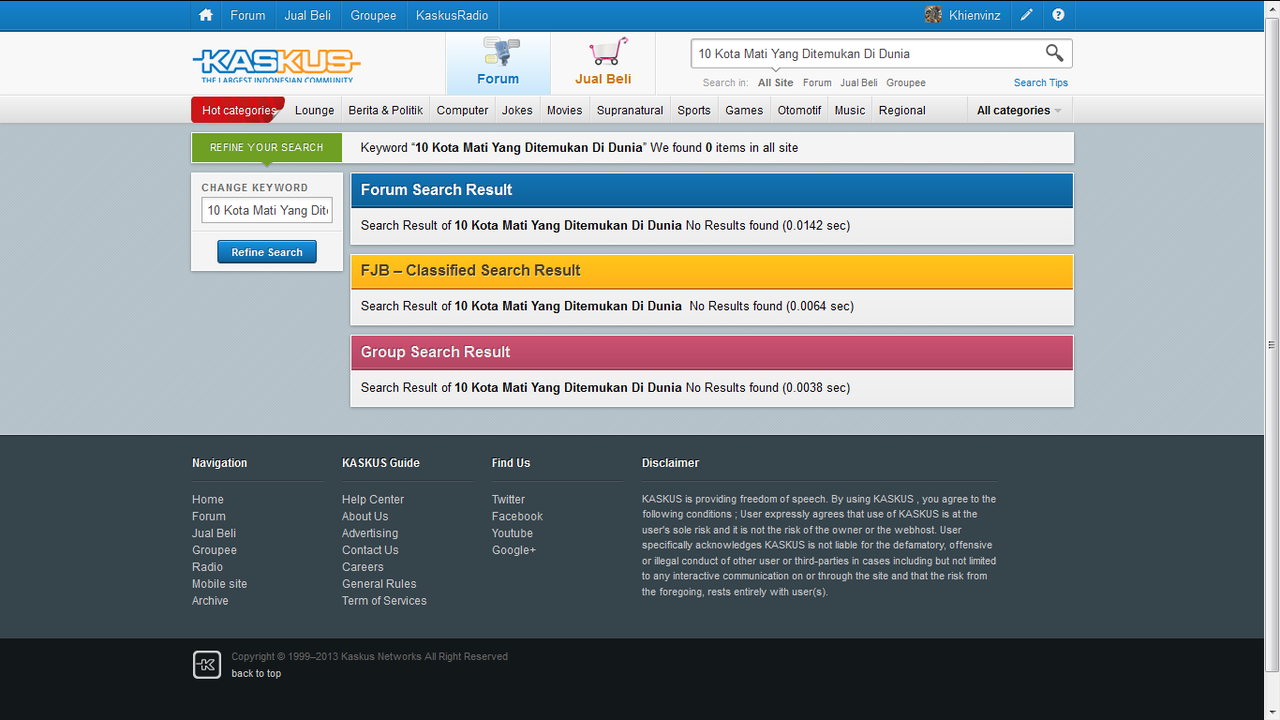Image resolution: width=1280 pixels, height=720 pixels.
Task: Select Jual Beli search scope
Action: [x=859, y=83]
